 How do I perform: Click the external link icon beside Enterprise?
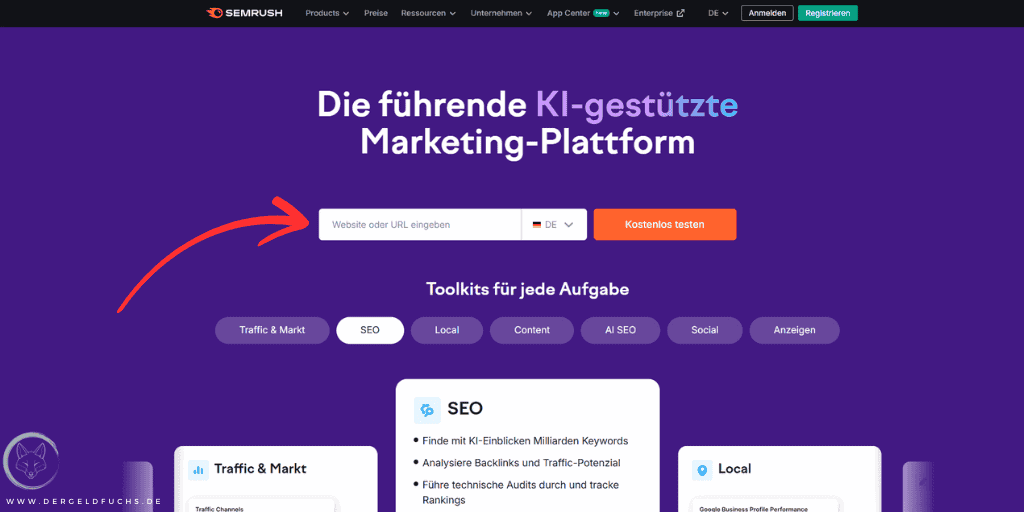[680, 13]
